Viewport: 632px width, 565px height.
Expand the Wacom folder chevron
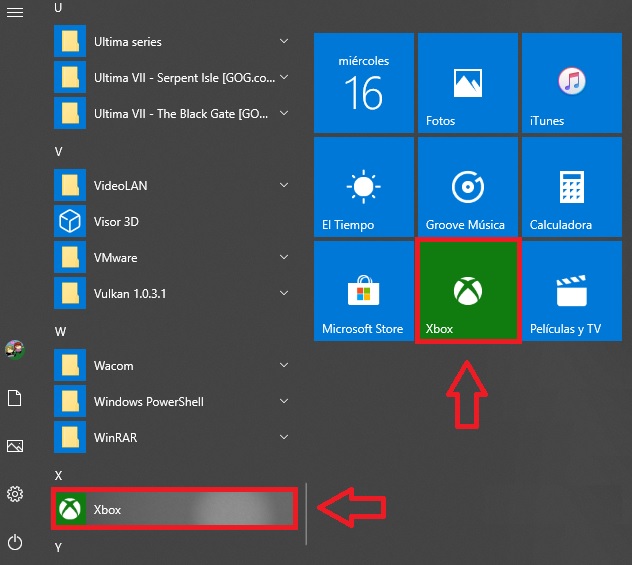click(284, 365)
